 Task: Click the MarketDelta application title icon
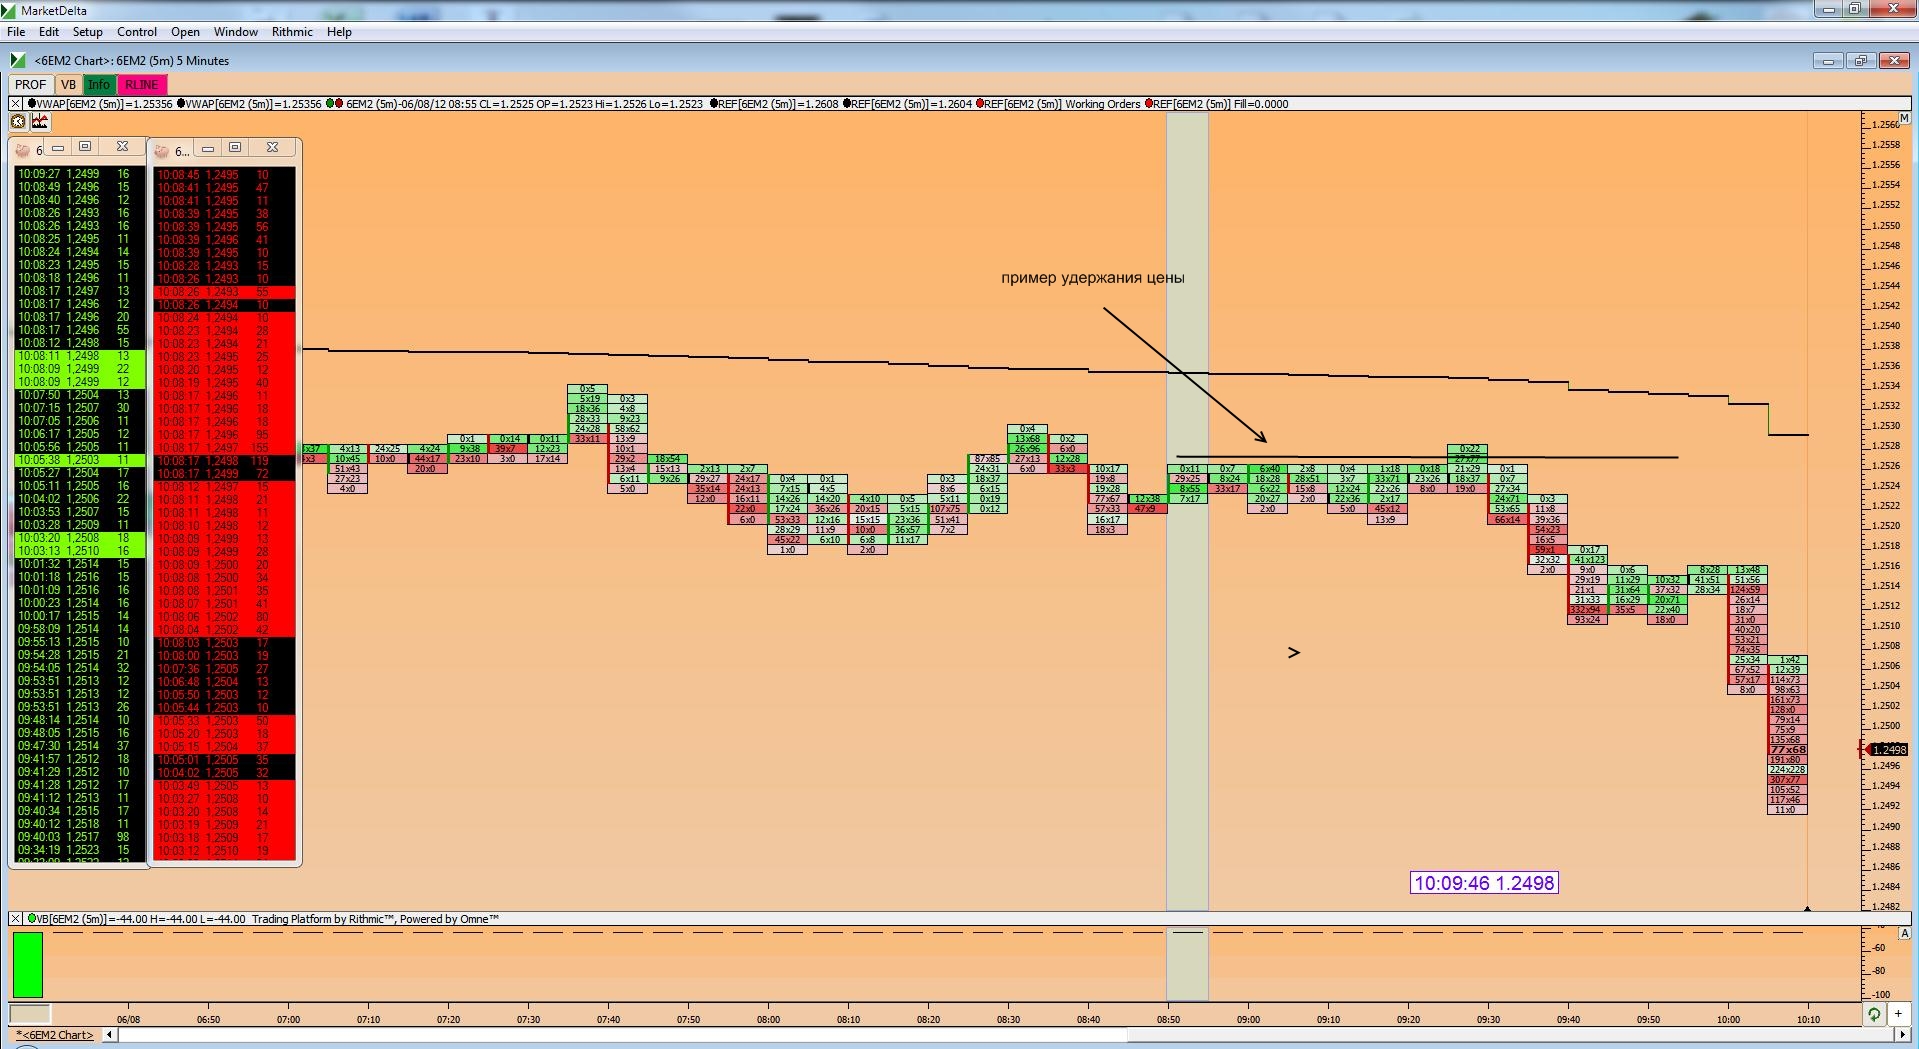9,10
